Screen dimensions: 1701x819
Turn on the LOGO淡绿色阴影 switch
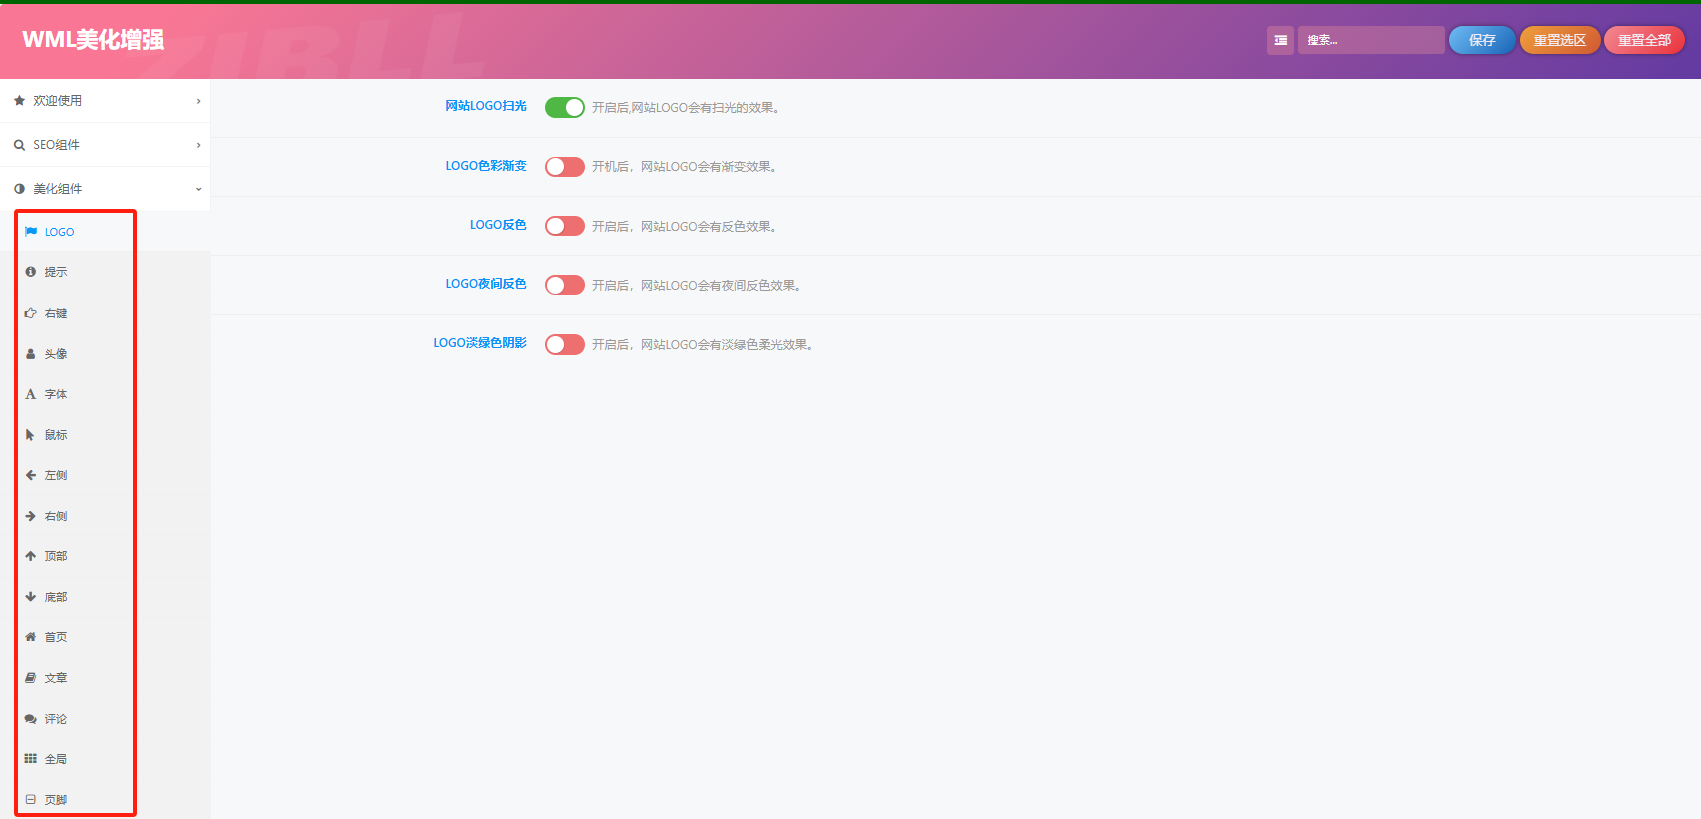(x=565, y=344)
